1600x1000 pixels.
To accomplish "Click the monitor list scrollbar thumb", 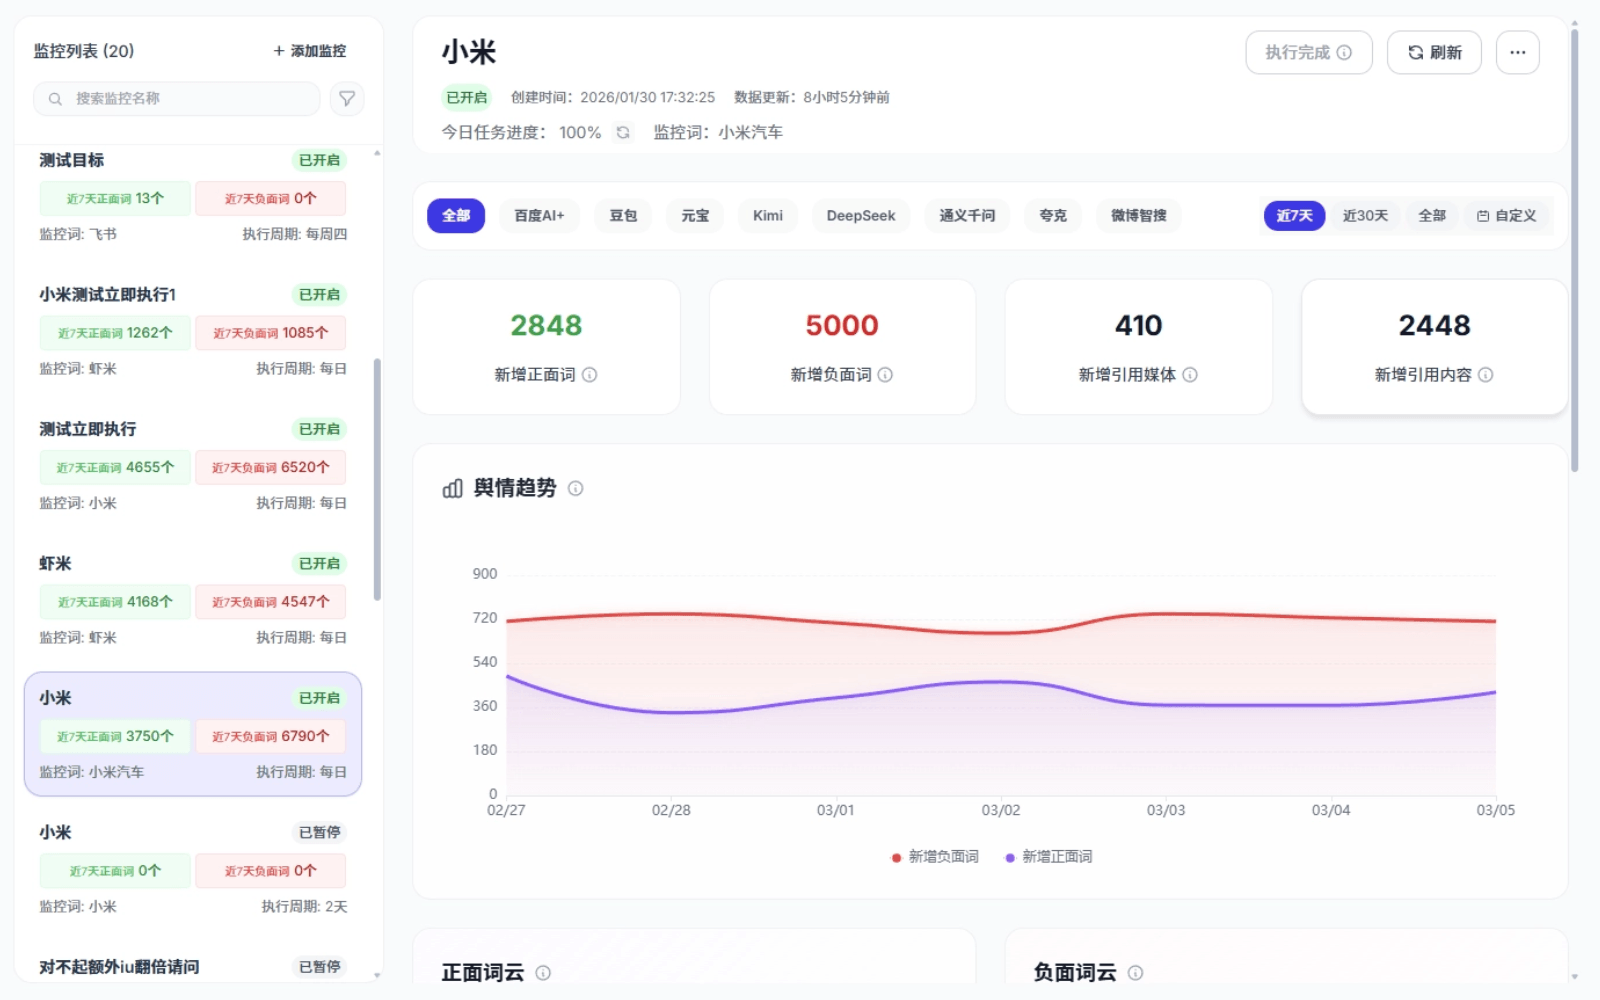I will [x=377, y=480].
